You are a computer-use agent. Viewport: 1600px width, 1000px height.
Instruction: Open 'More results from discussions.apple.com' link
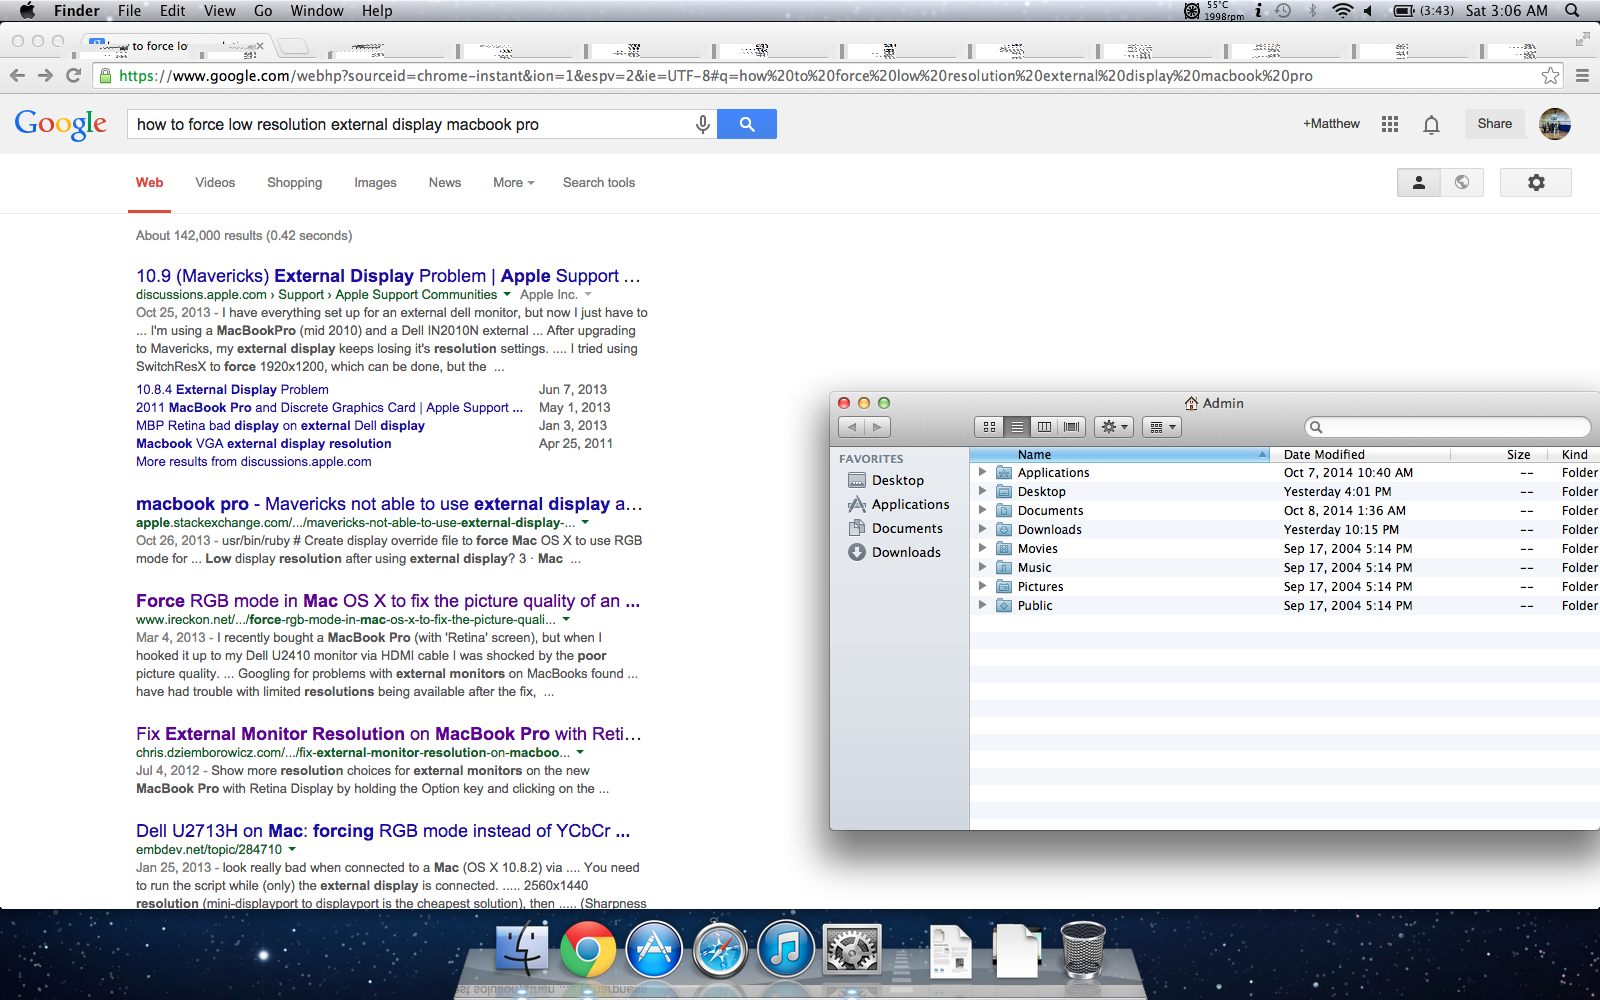click(x=254, y=462)
